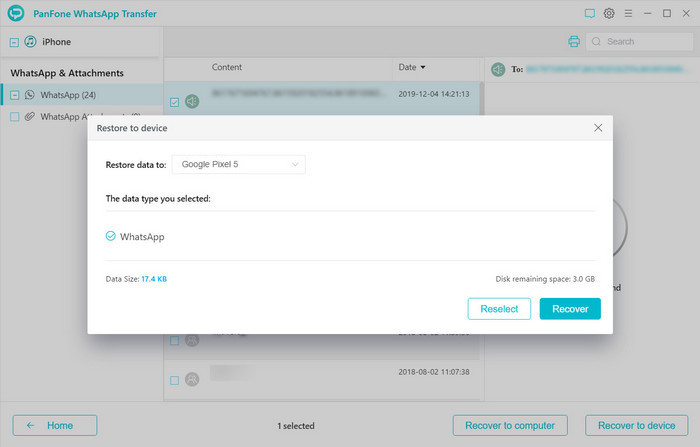Click the 17.4 KB data size value

tap(154, 279)
